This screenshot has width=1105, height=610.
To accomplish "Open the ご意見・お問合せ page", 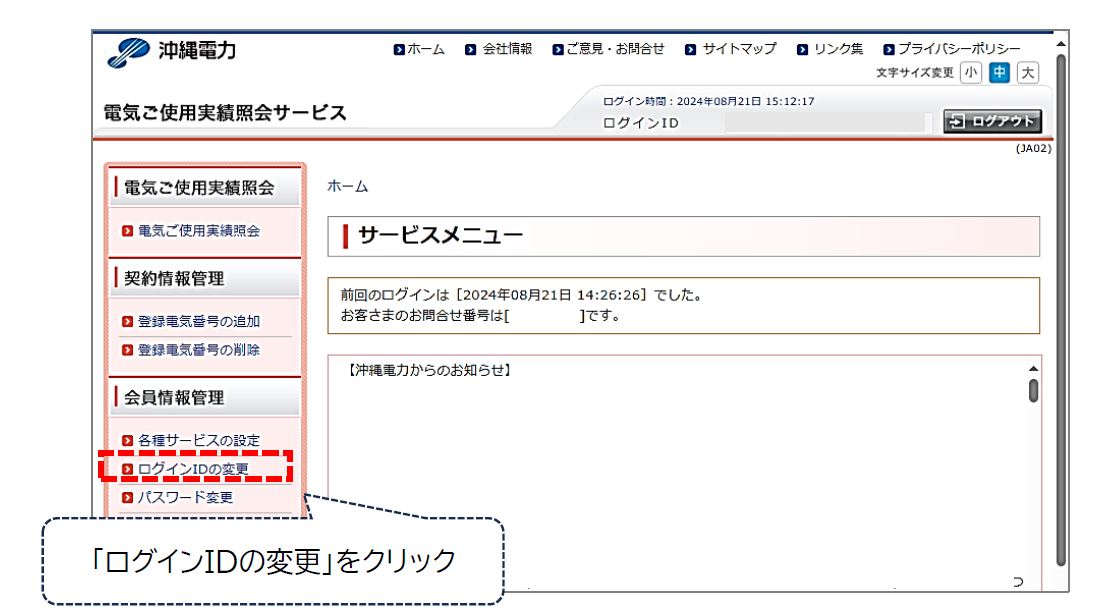I will tap(615, 49).
